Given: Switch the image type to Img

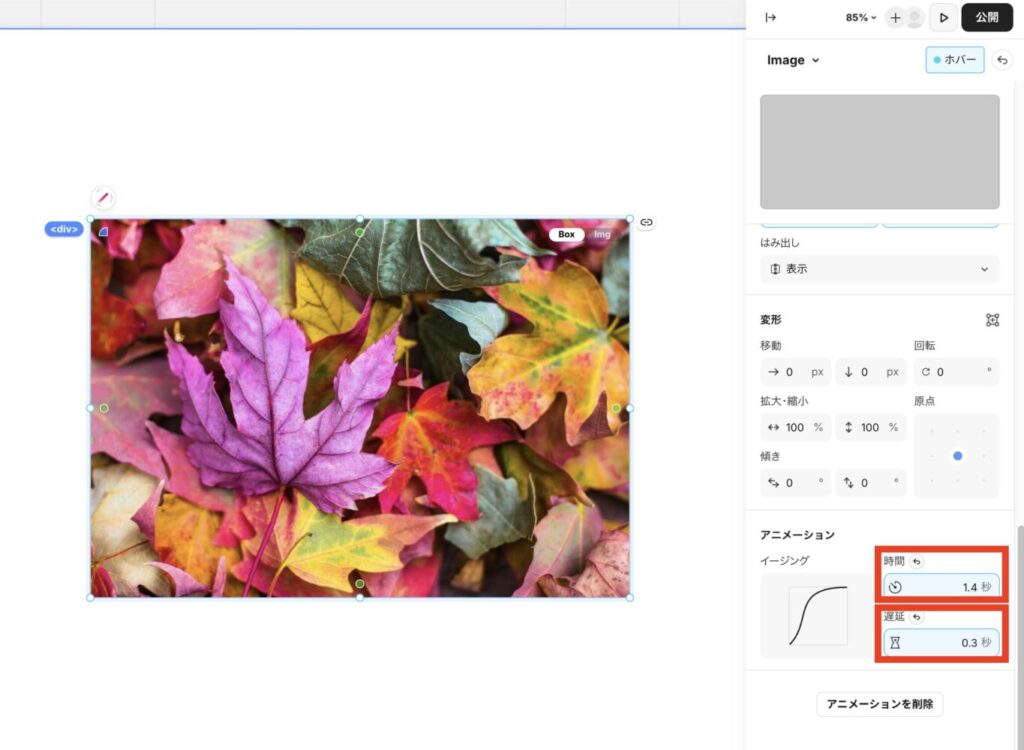Looking at the screenshot, I should tap(602, 234).
